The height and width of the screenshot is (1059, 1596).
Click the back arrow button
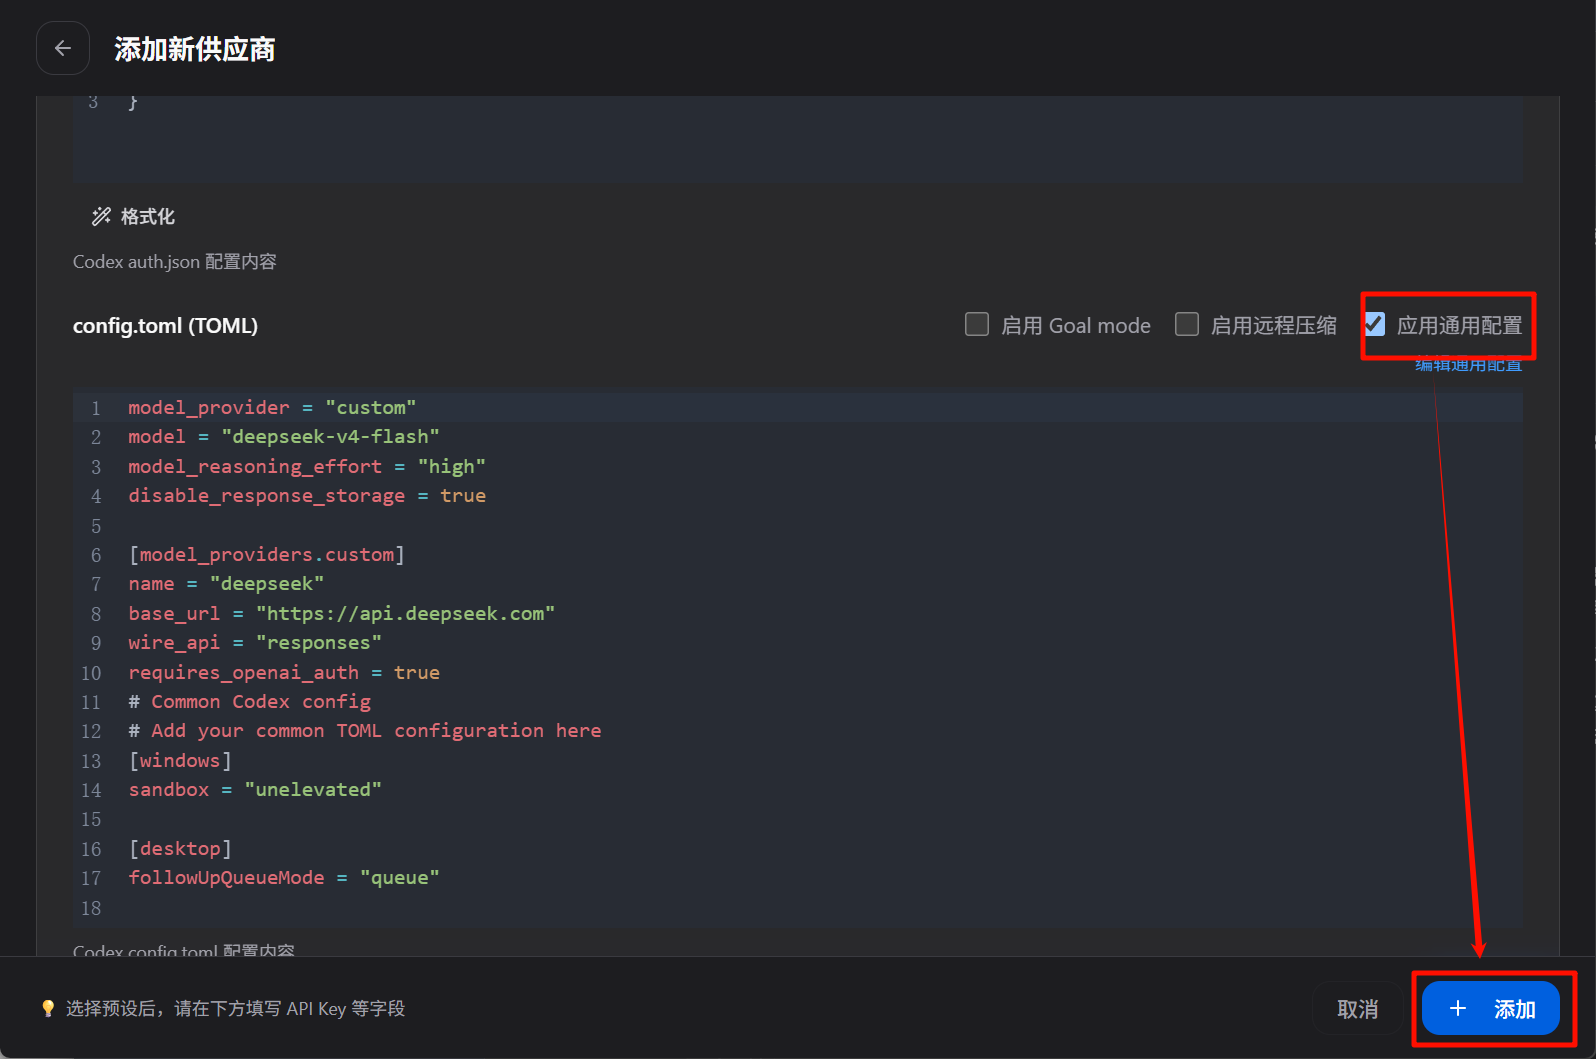tap(63, 48)
